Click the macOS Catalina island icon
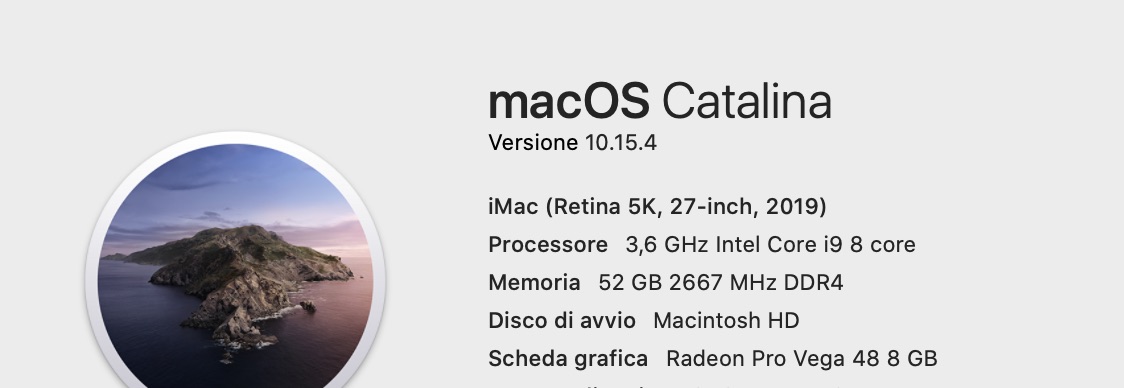The height and width of the screenshot is (388, 1124). (235, 267)
